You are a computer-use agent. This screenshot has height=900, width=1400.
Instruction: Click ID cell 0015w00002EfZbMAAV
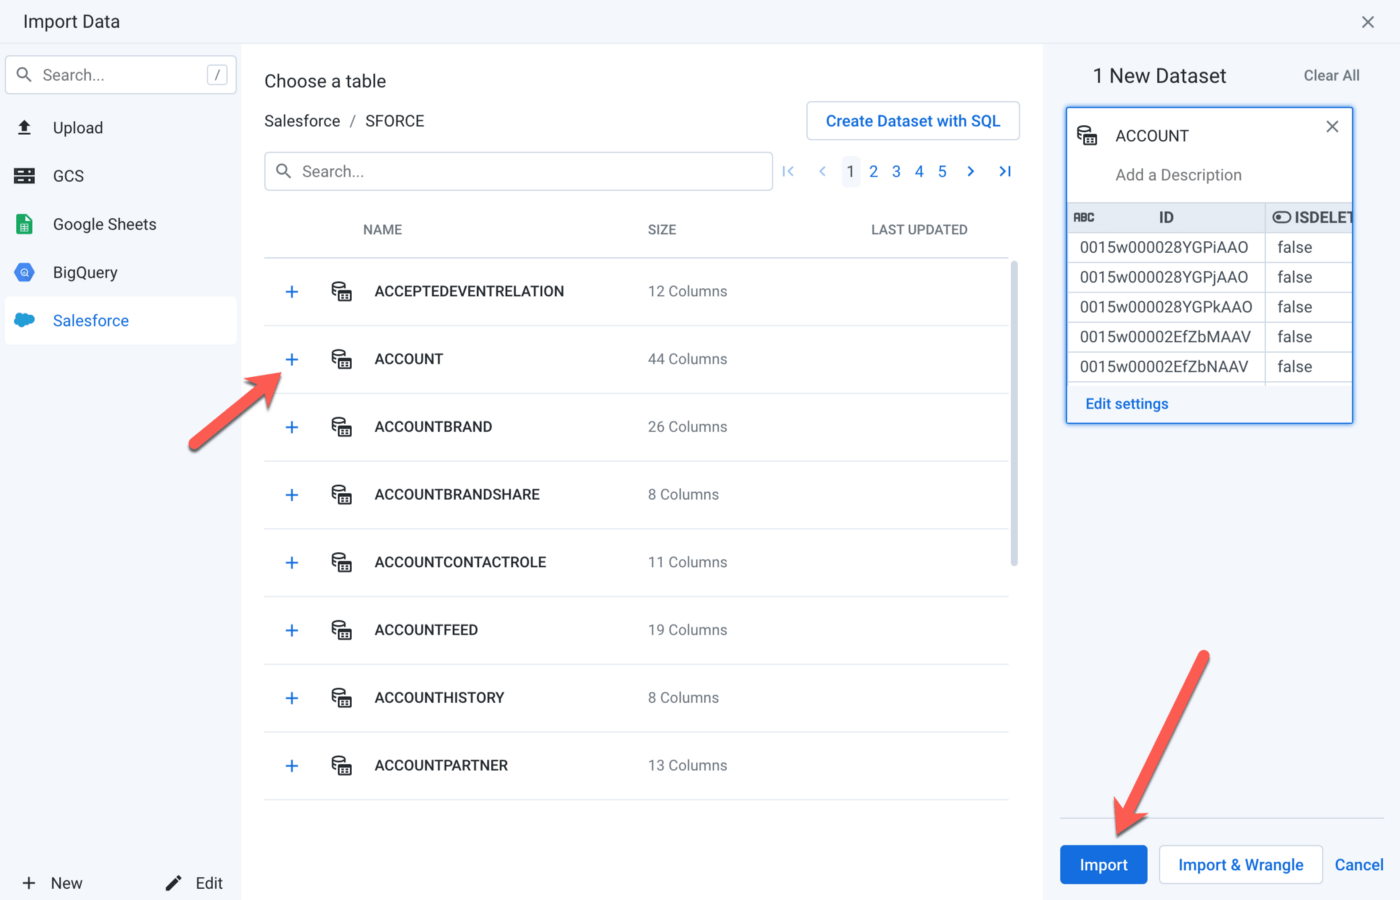pyautogui.click(x=1165, y=337)
